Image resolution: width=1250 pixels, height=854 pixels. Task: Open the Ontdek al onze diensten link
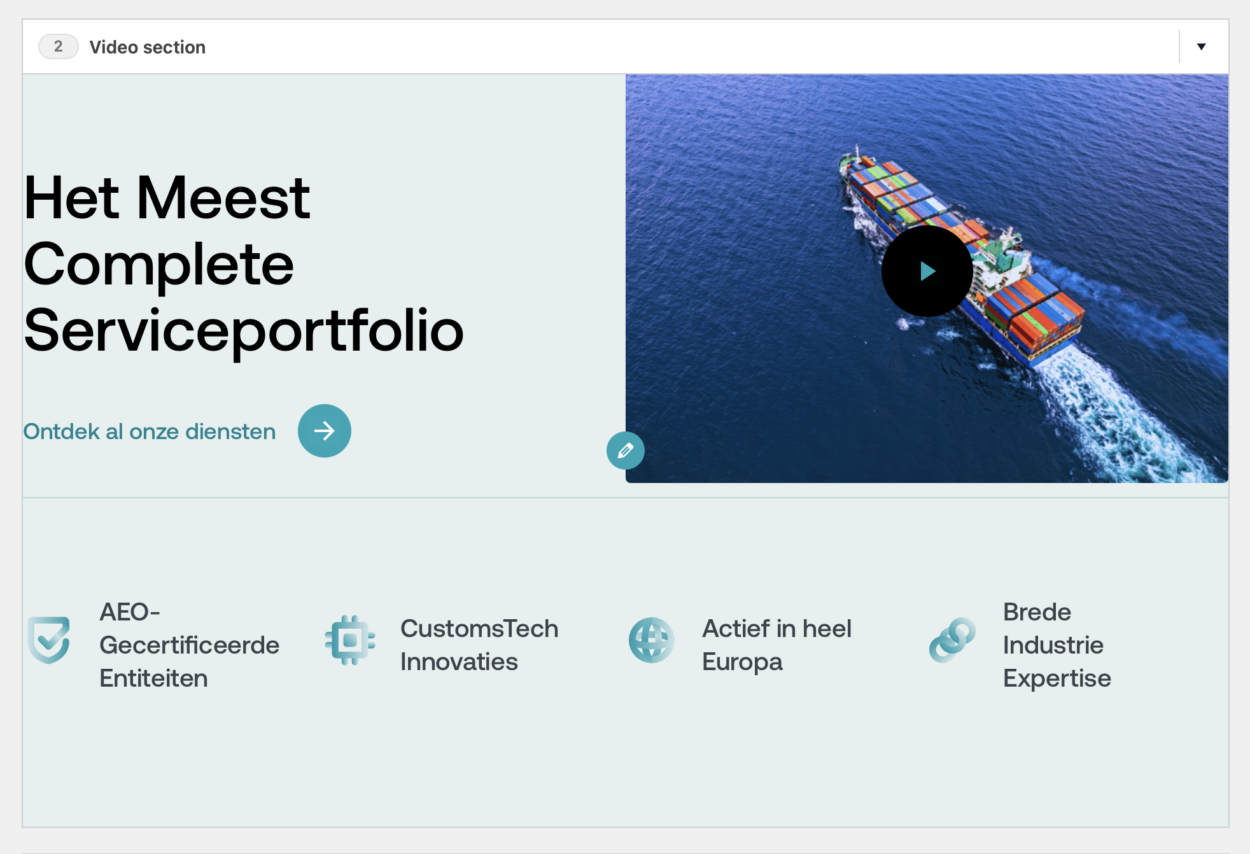click(x=150, y=432)
